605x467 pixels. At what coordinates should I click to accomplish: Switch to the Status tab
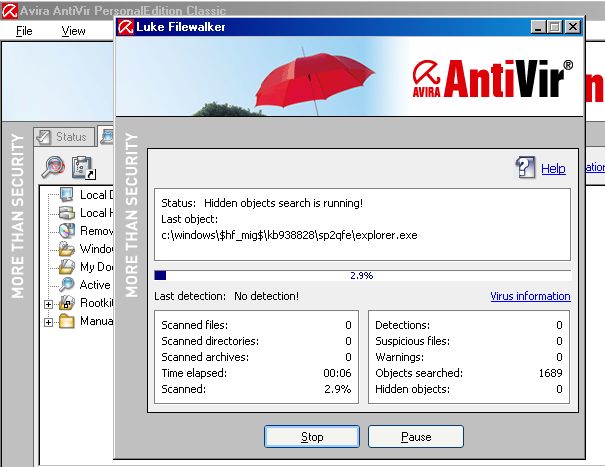64,137
